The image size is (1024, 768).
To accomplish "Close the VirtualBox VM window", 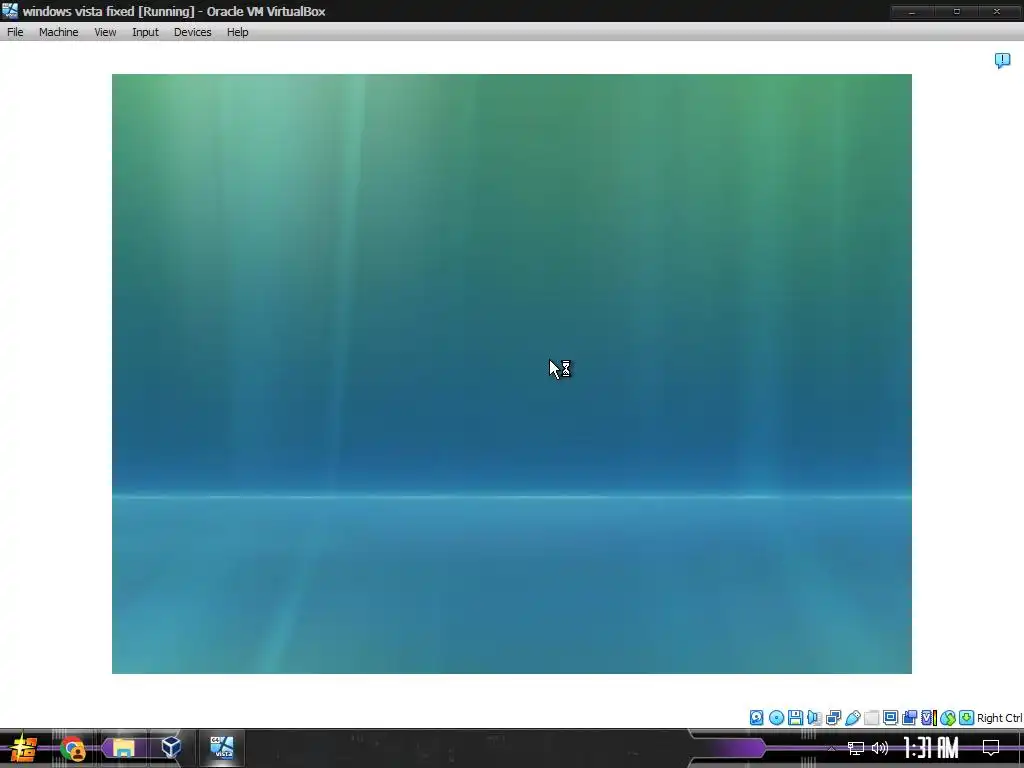I will pos(997,11).
